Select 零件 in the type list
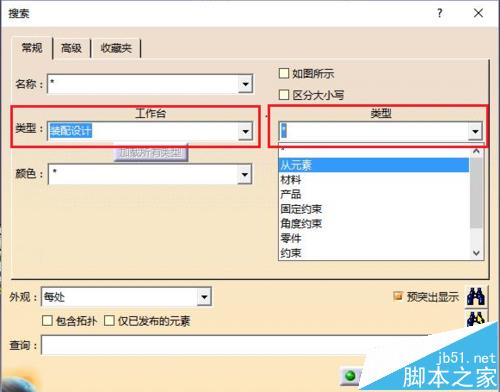Viewport: 500px width, 392px height. click(374, 238)
